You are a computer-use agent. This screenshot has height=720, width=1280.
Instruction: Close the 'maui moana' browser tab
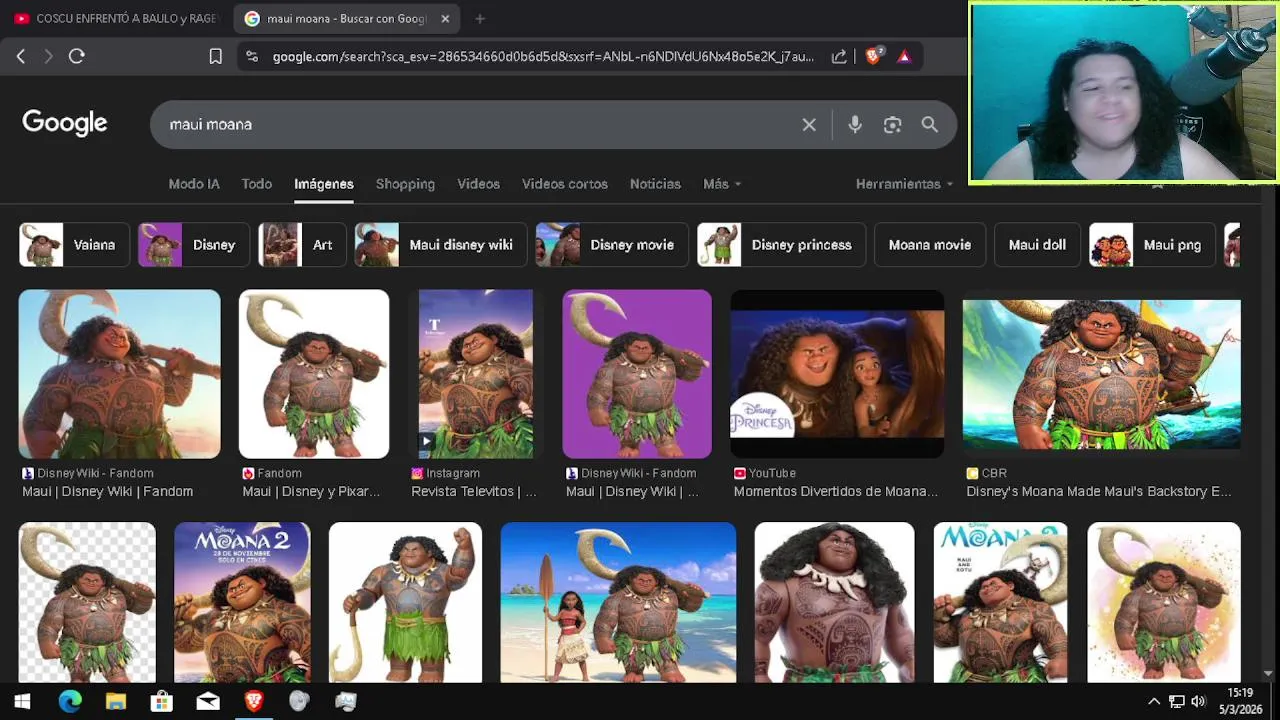[445, 18]
